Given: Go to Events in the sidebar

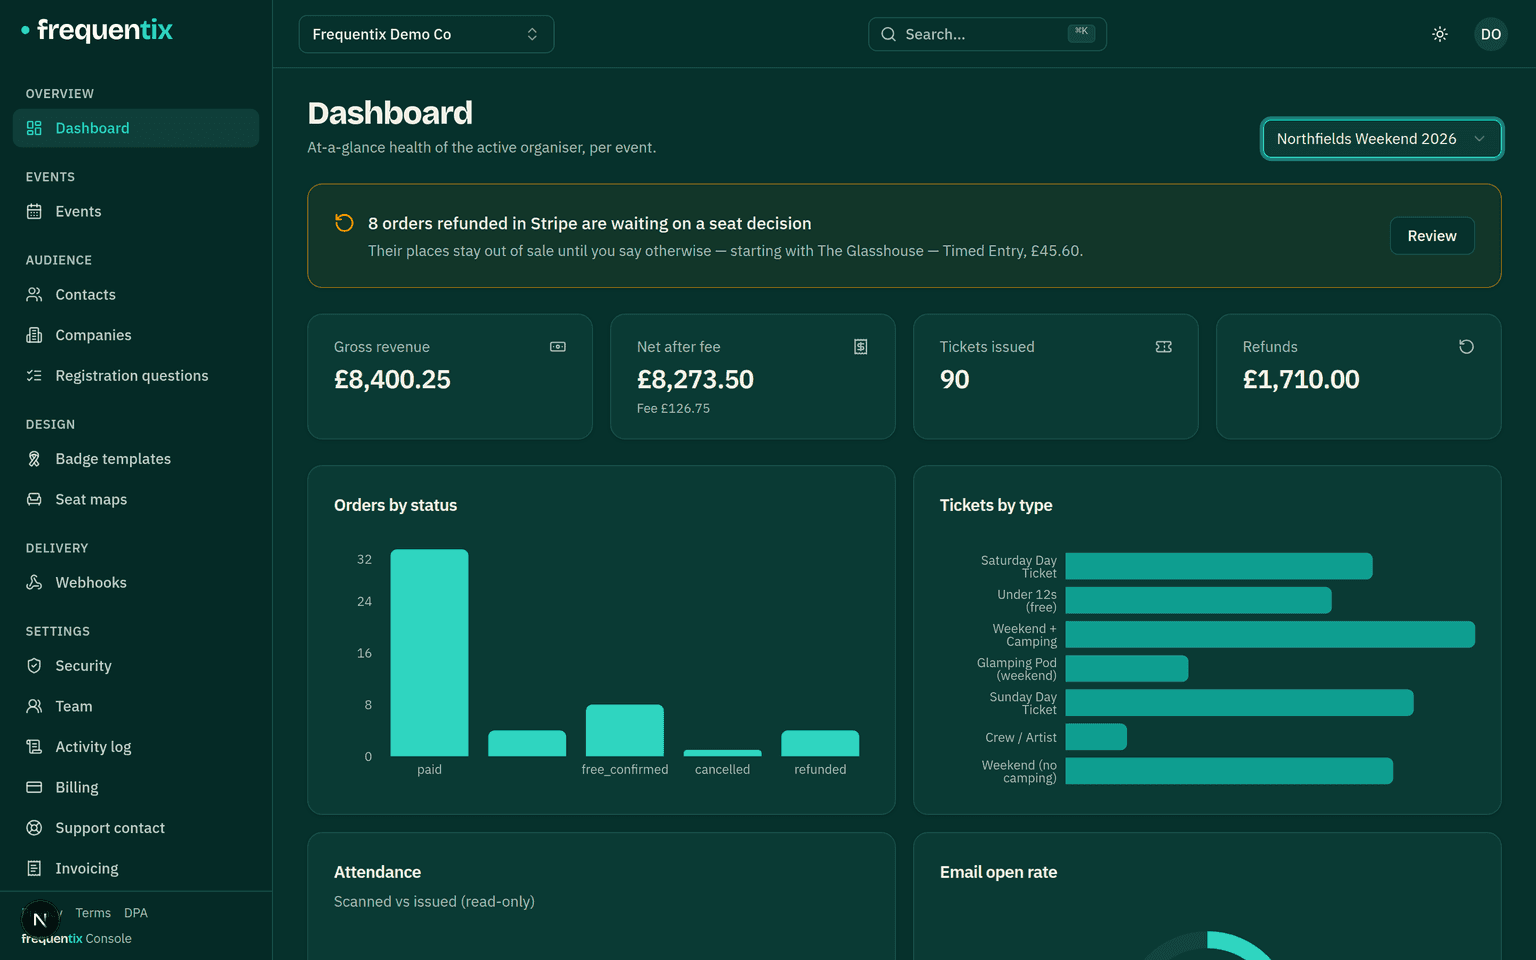Looking at the screenshot, I should pyautogui.click(x=136, y=211).
